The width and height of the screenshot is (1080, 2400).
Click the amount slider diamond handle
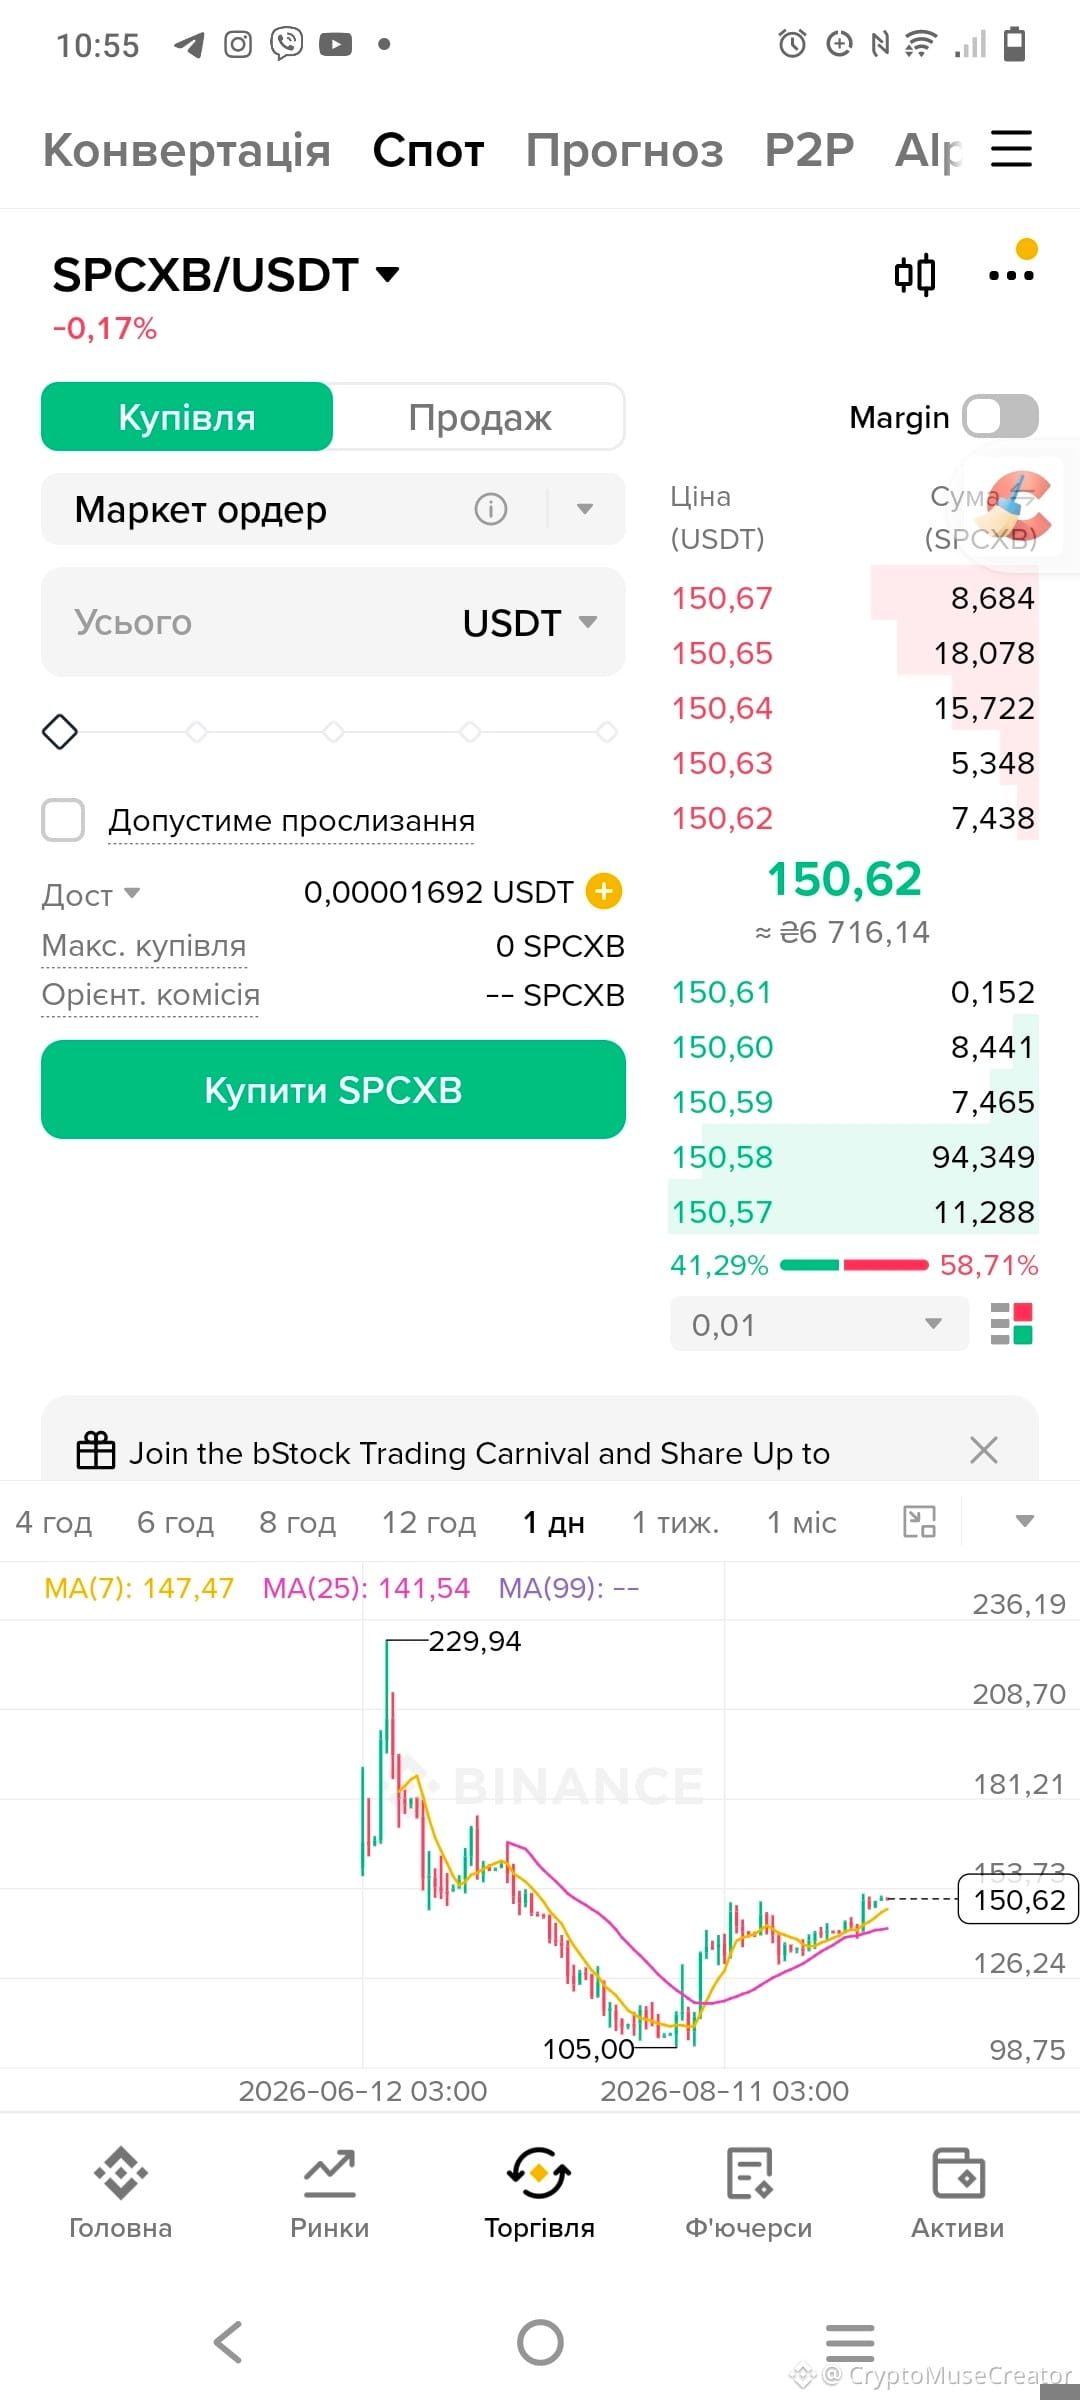pos(60,732)
